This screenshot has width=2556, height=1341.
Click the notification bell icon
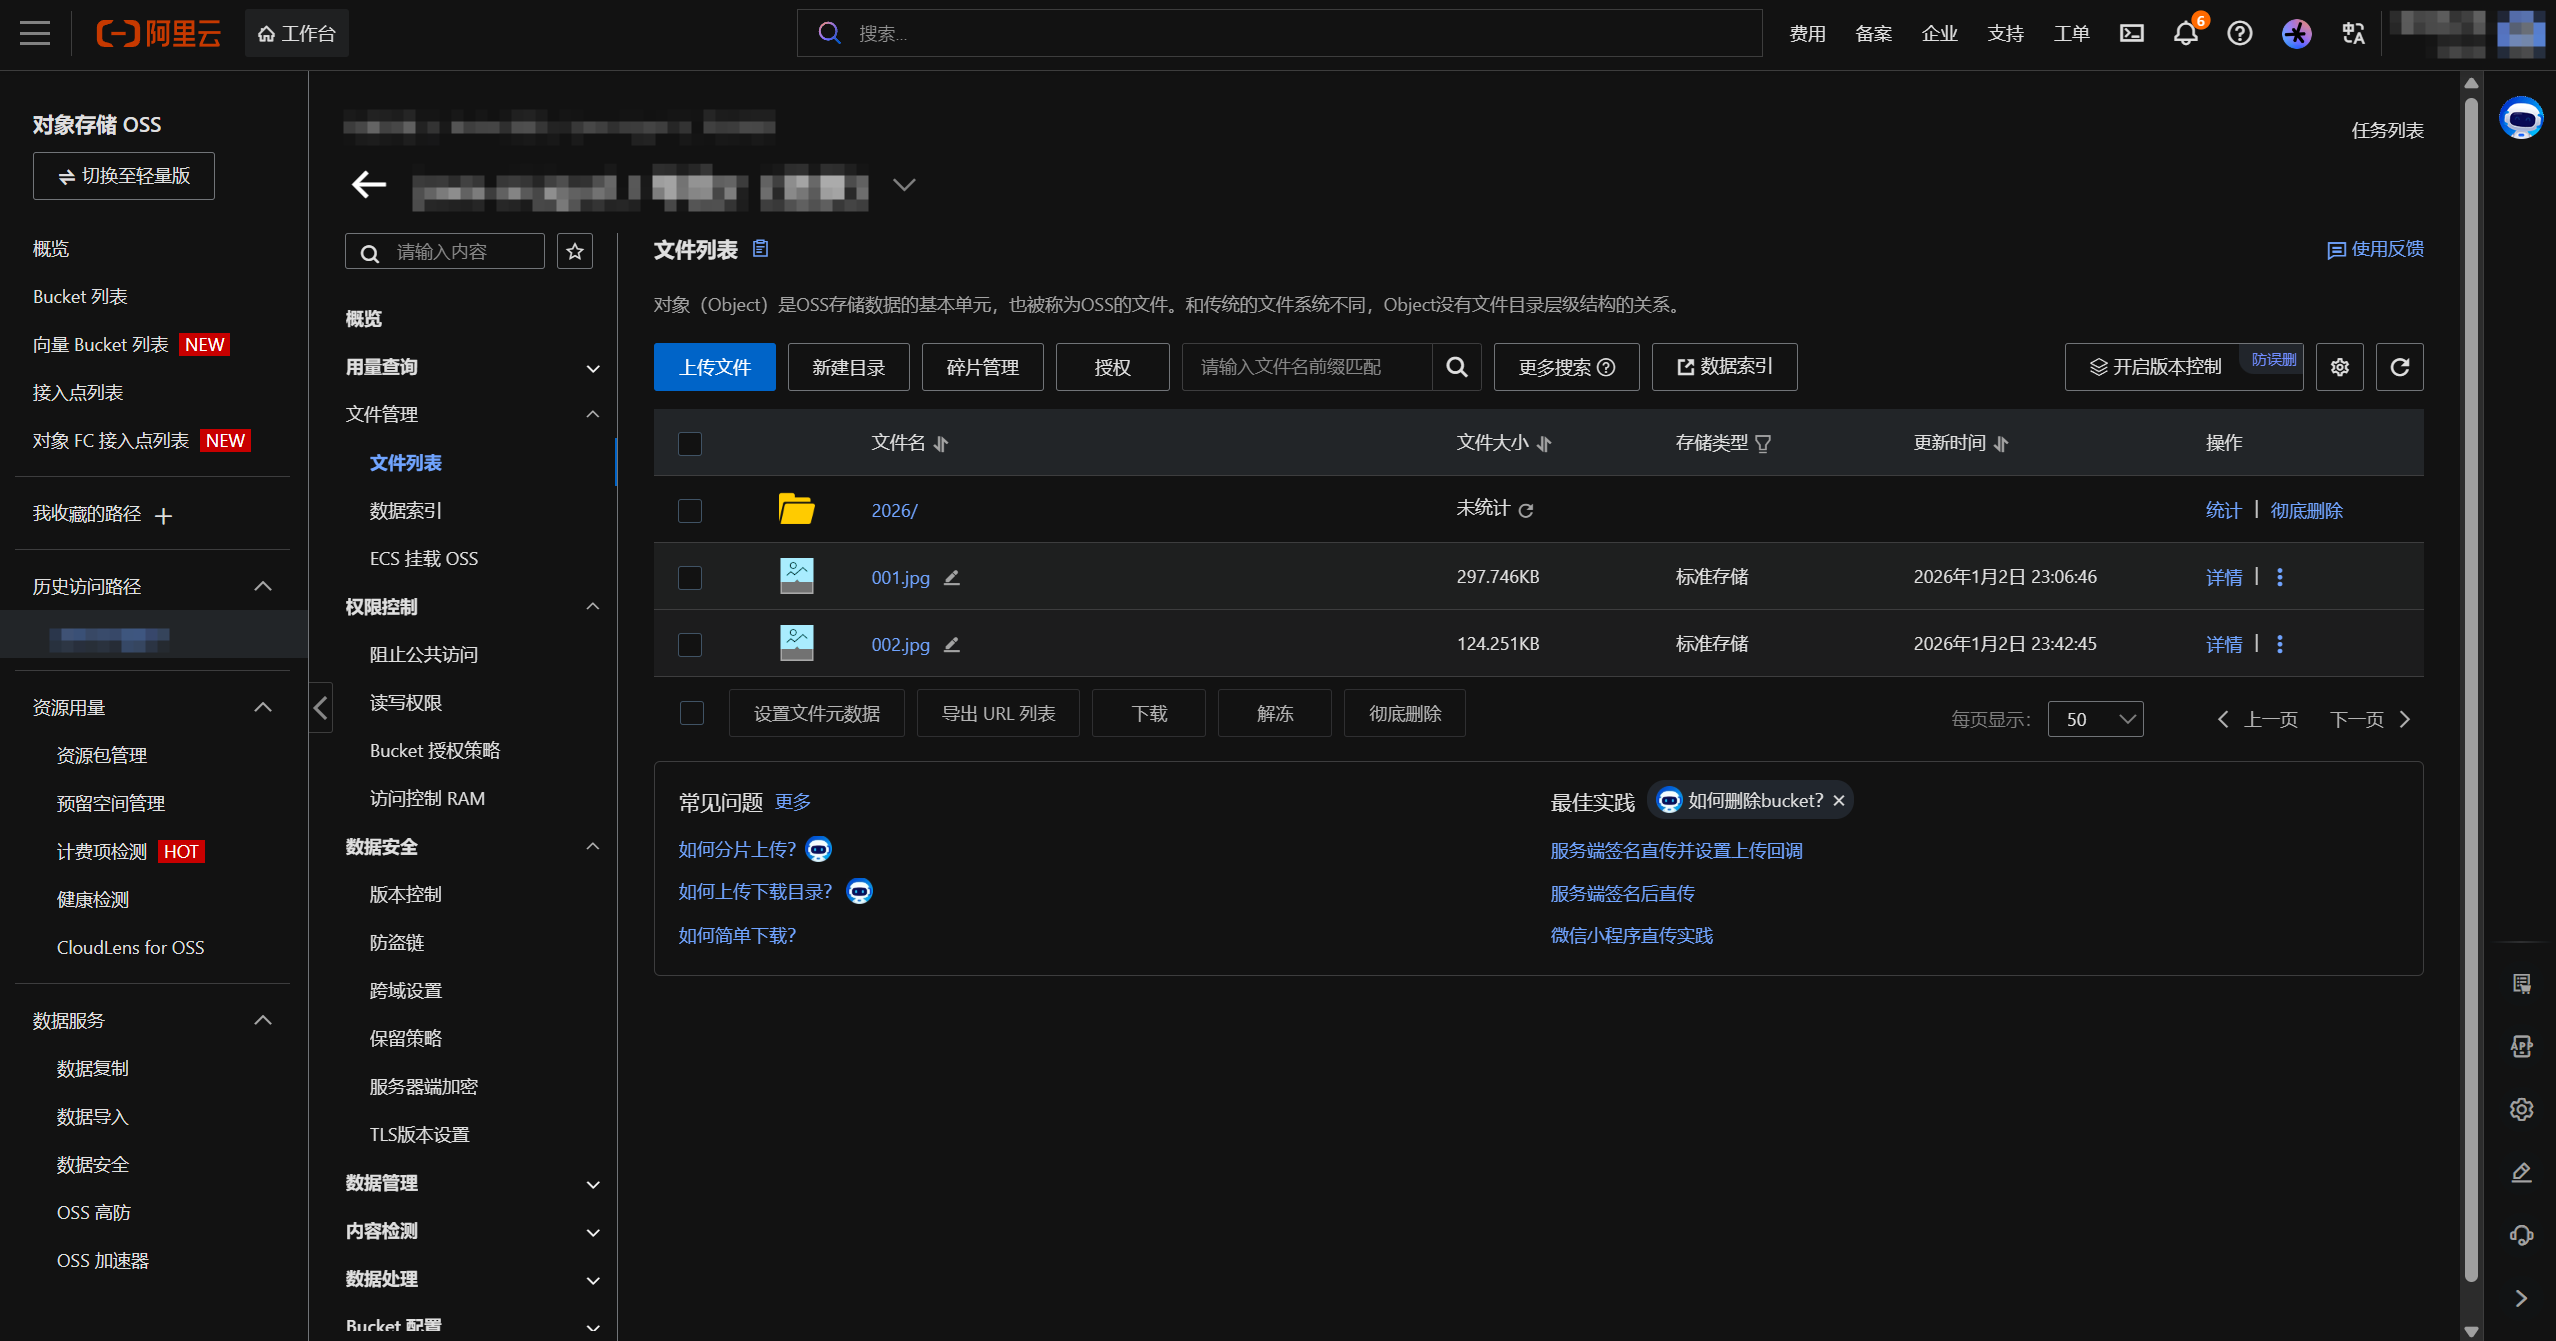coord(2185,33)
